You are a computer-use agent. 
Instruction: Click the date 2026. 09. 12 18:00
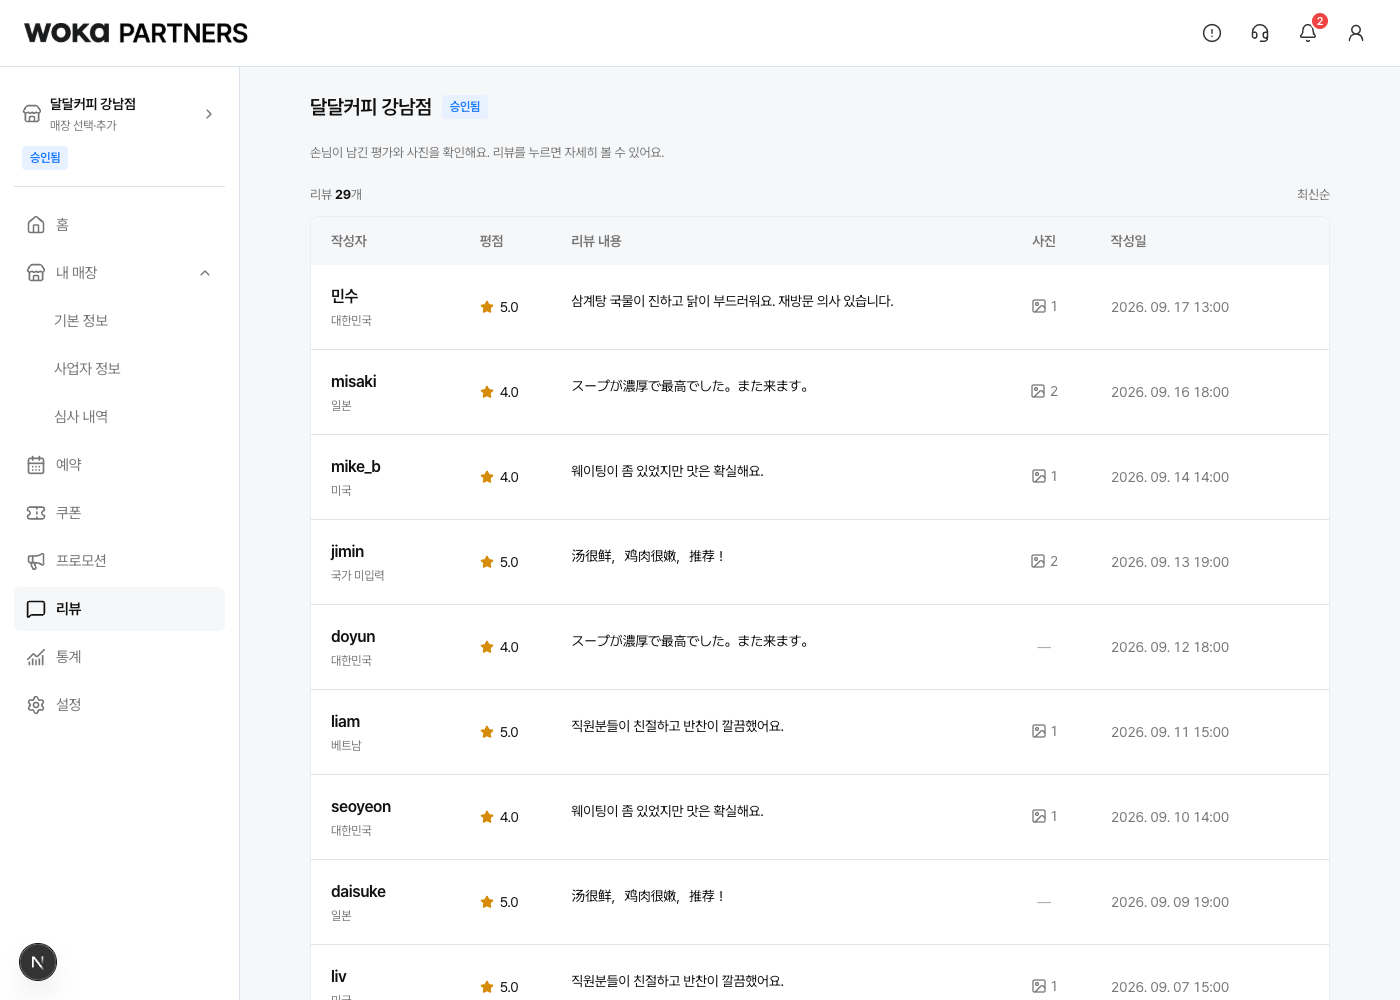coord(1170,647)
